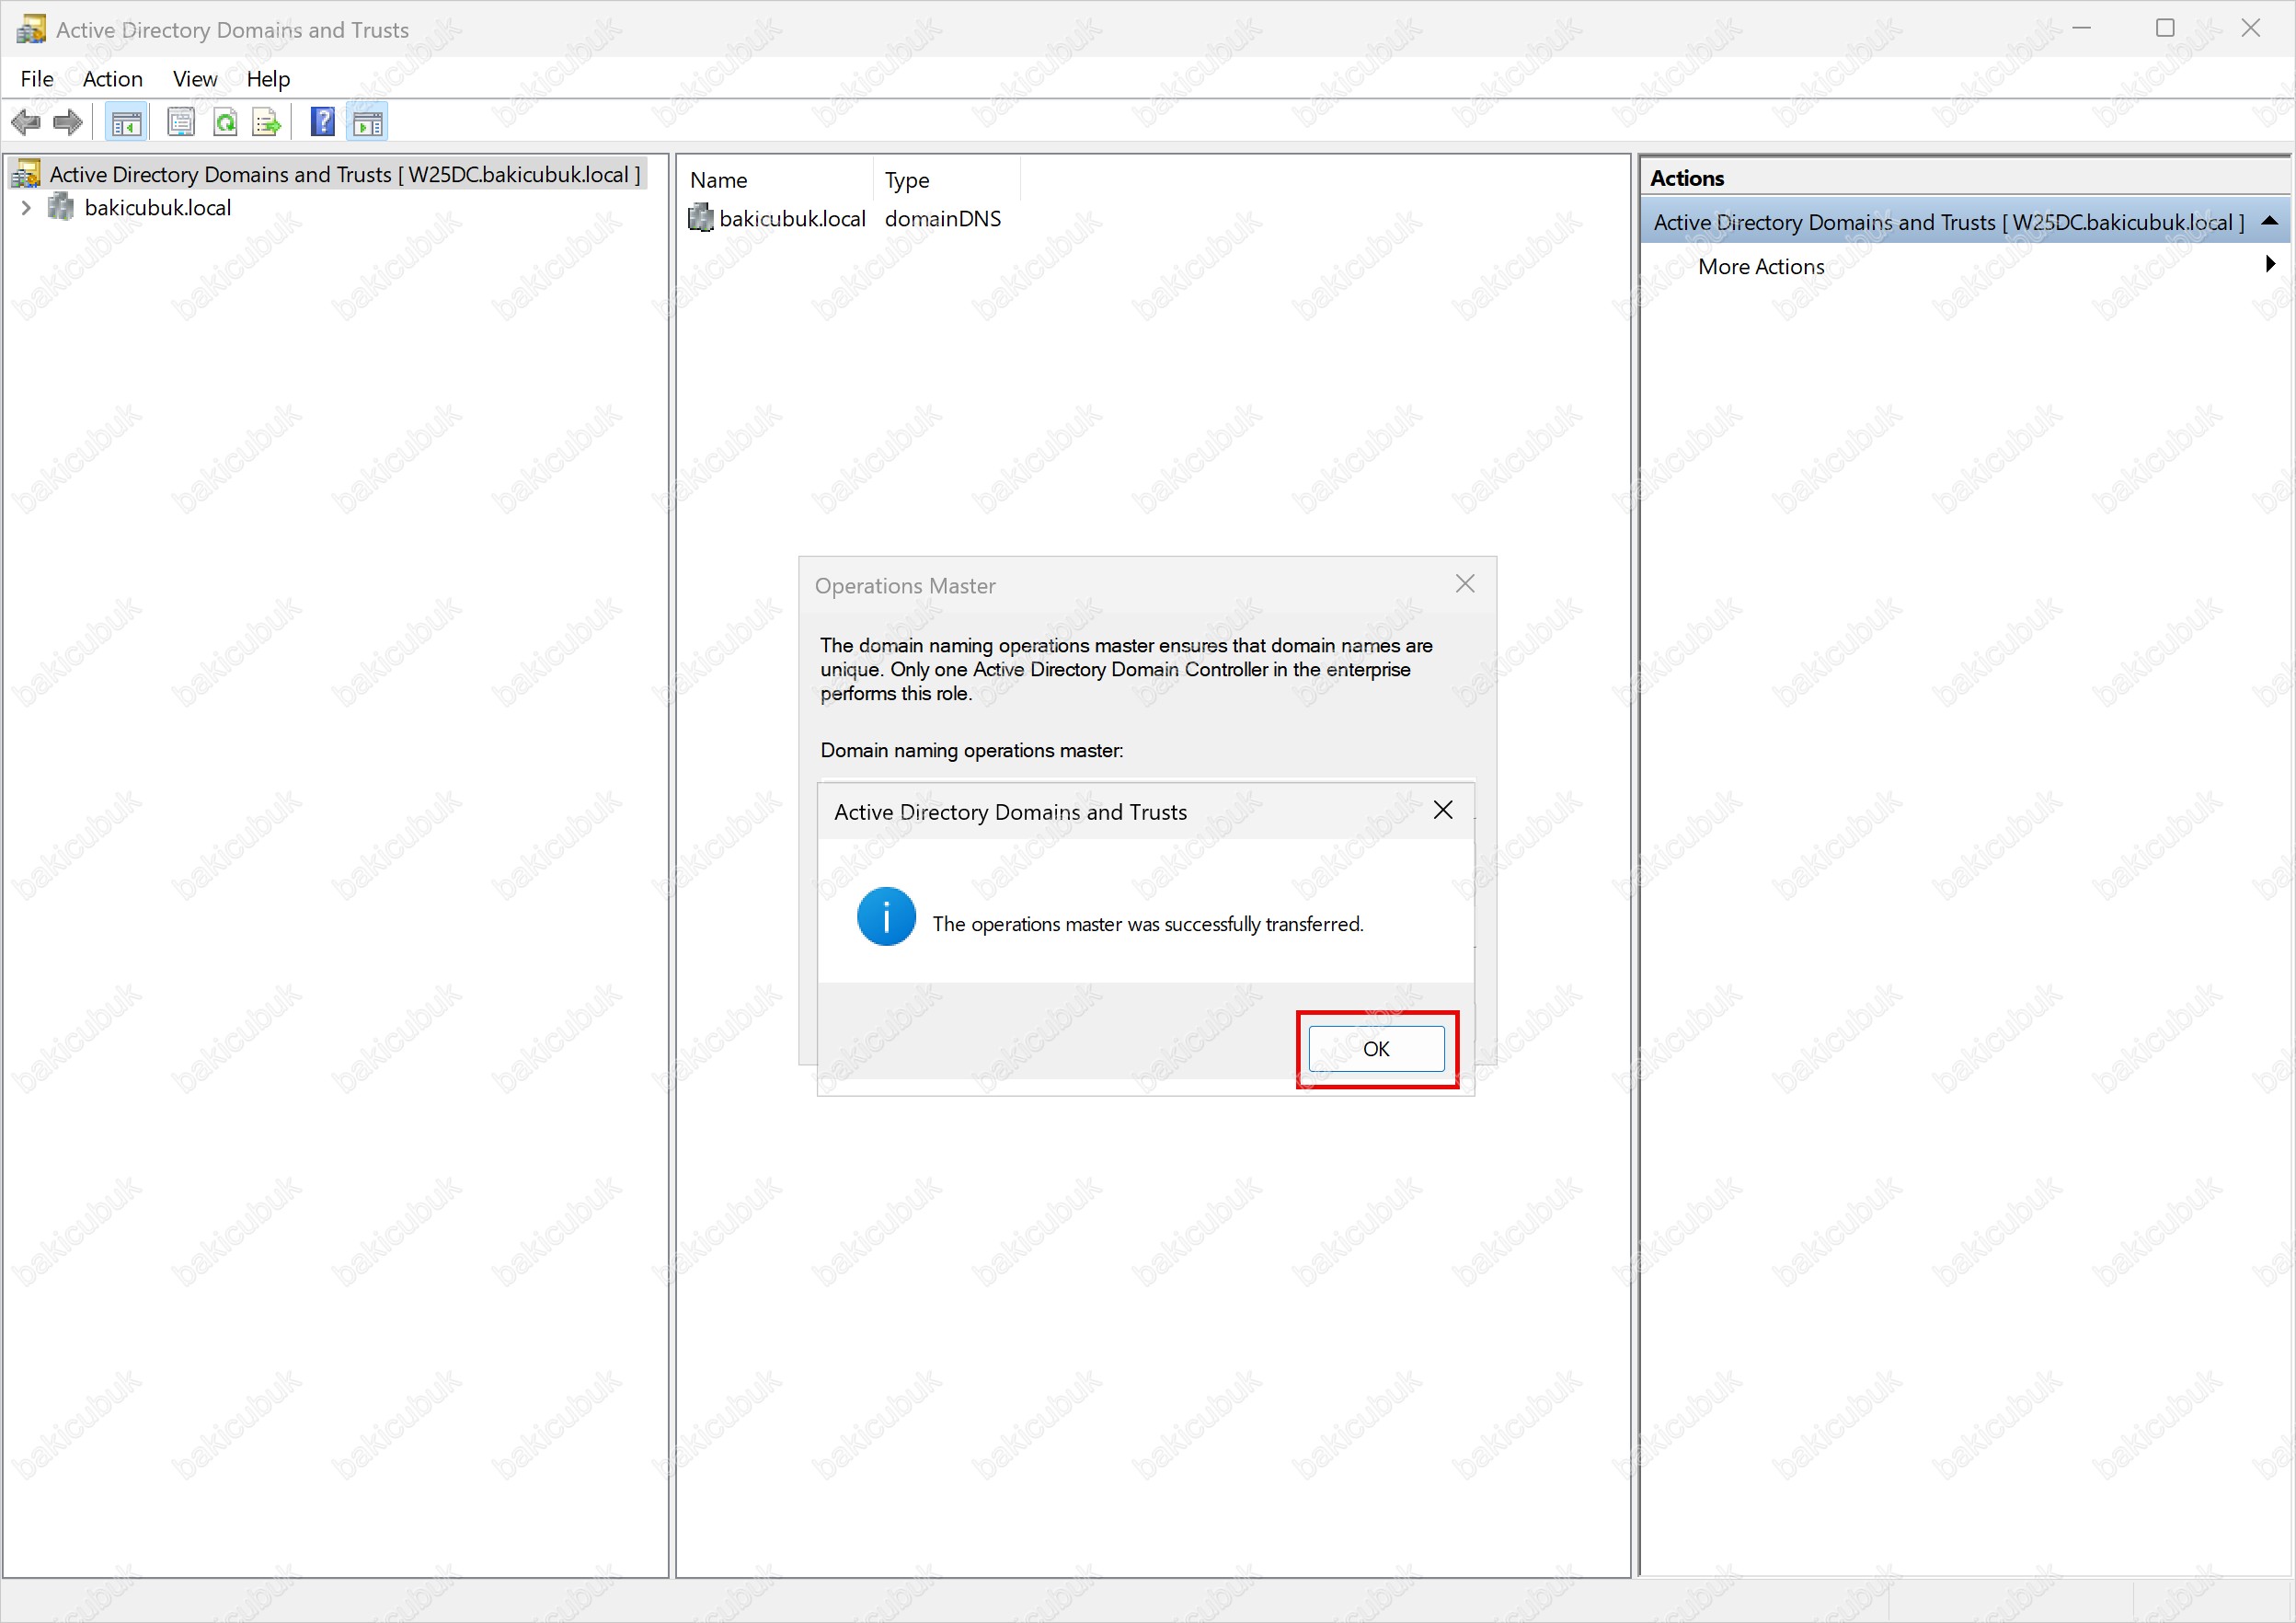The width and height of the screenshot is (2296, 1623).
Task: Click the domainDNS type cell
Action: pyautogui.click(x=943, y=219)
